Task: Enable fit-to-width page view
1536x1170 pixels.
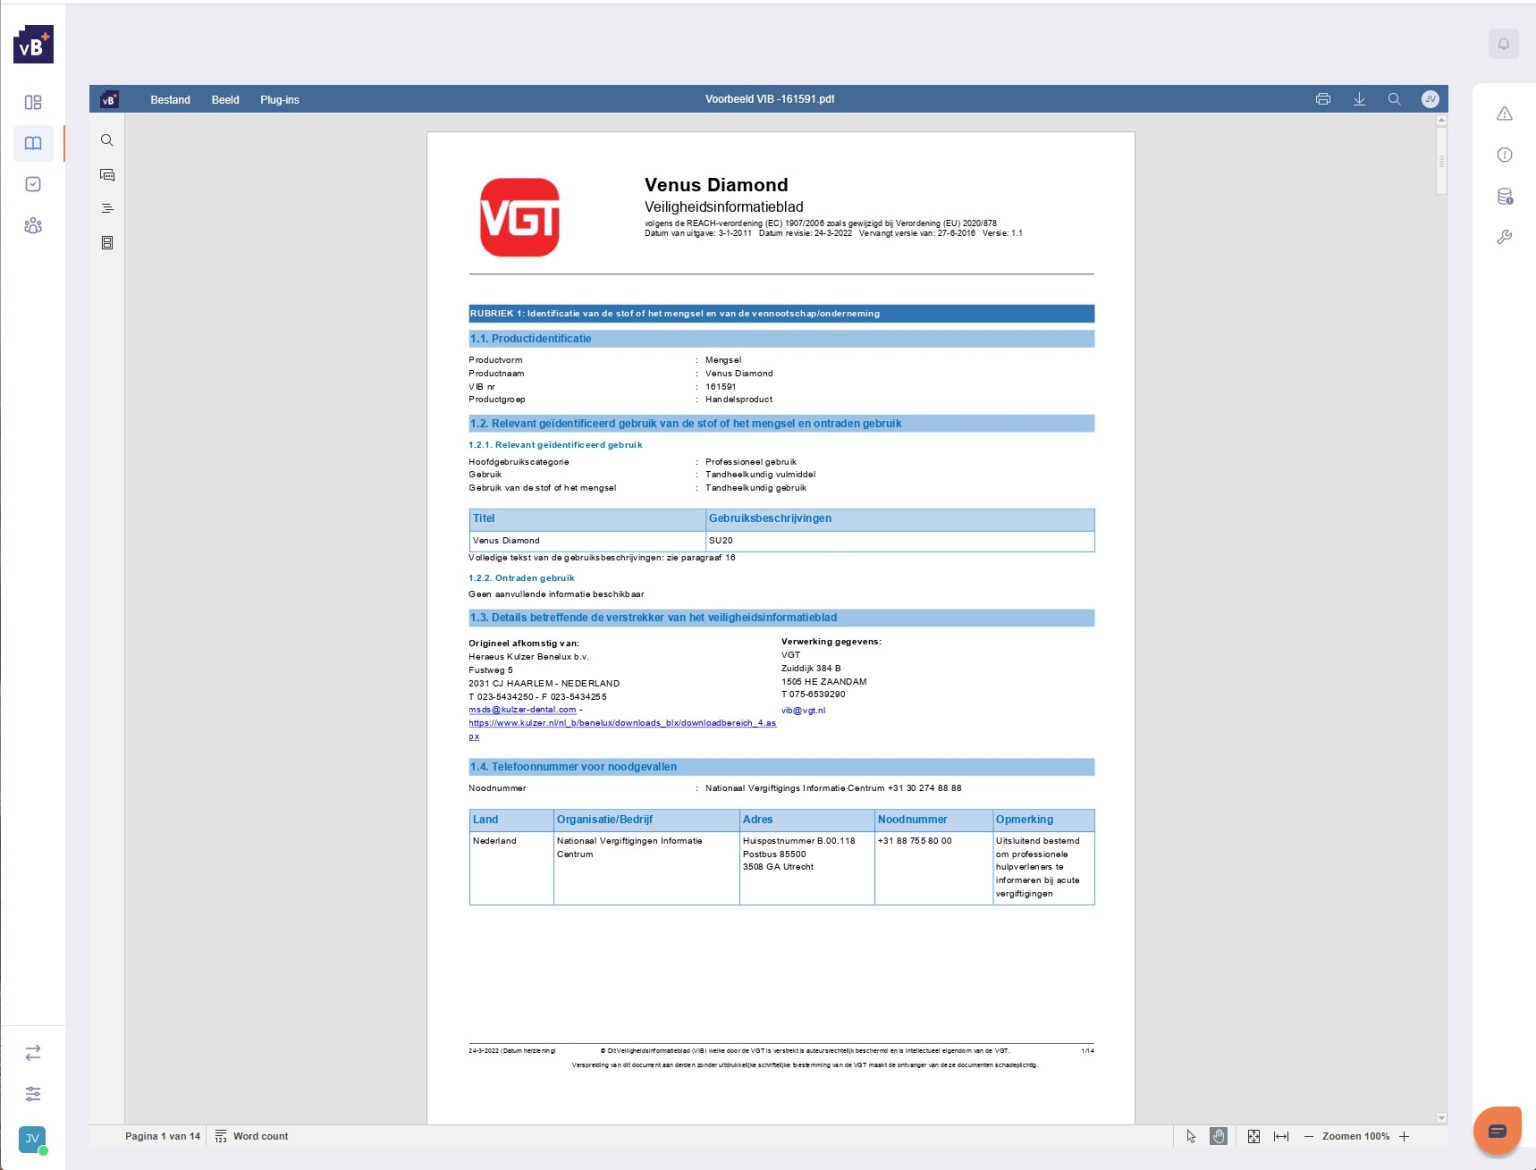Action: click(1282, 1136)
